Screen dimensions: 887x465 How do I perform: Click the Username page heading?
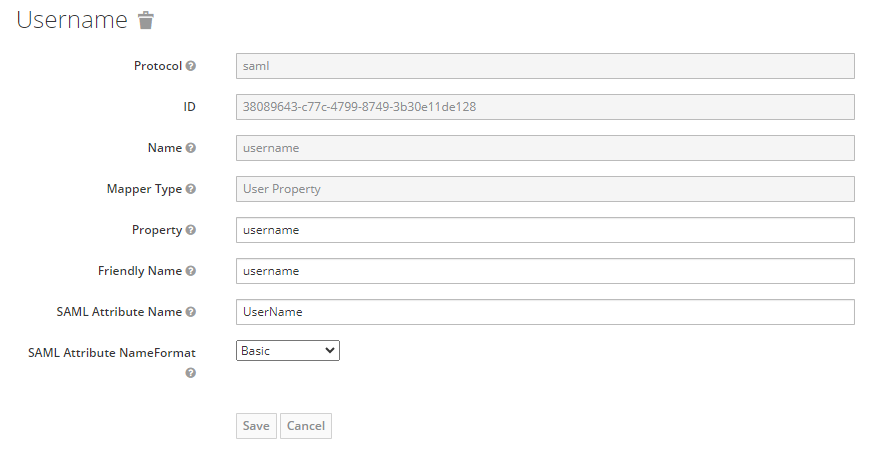pos(72,20)
